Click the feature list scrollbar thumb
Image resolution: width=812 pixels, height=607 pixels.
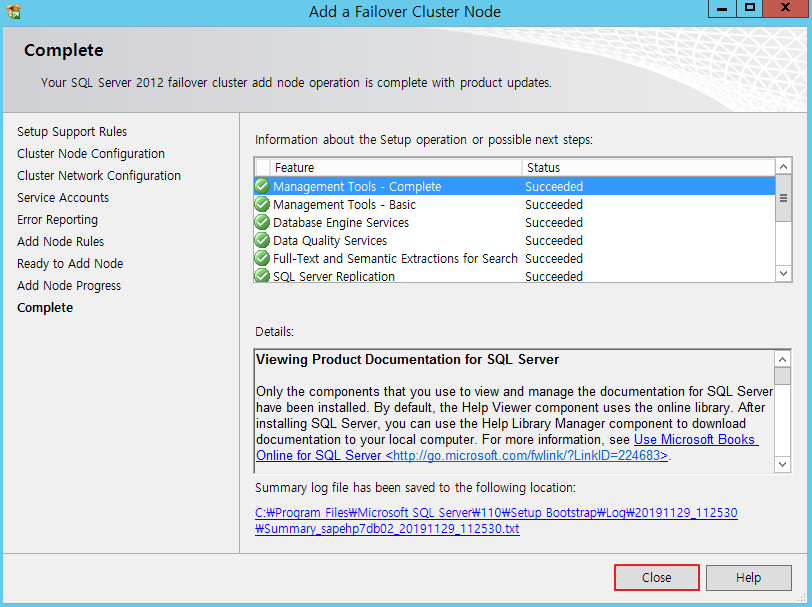(x=784, y=198)
